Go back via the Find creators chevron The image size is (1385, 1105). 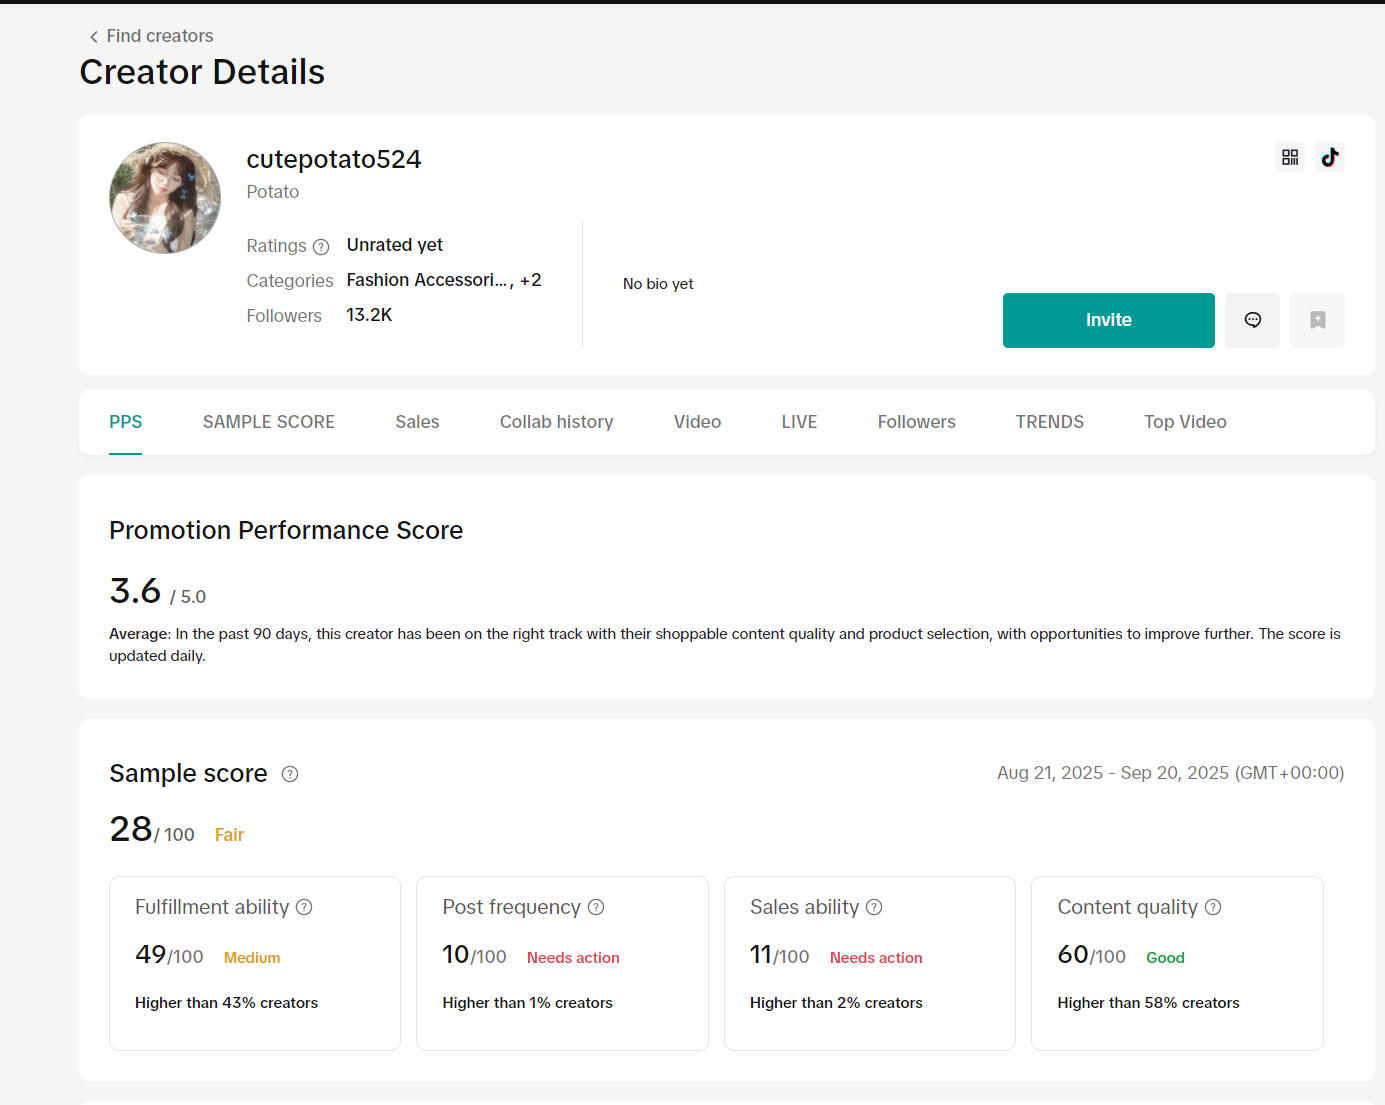coord(94,37)
